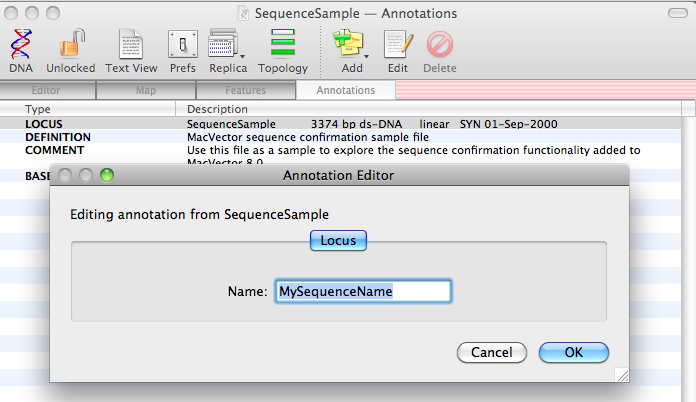696x402 pixels.
Task: Toggle the Unlocked padlock icon
Action: [x=70, y=44]
